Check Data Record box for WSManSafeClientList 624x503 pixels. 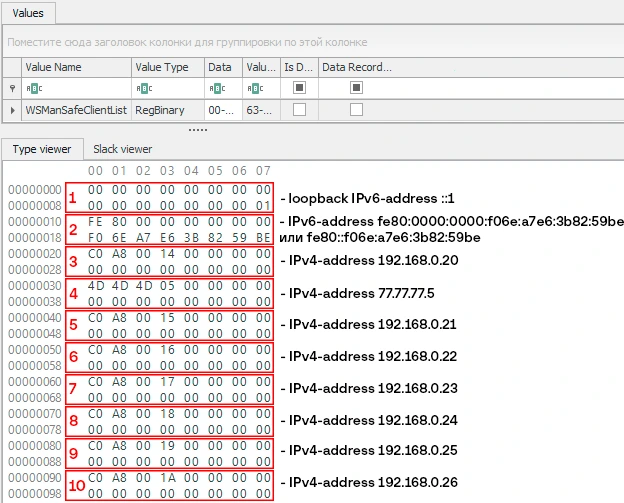point(356,110)
